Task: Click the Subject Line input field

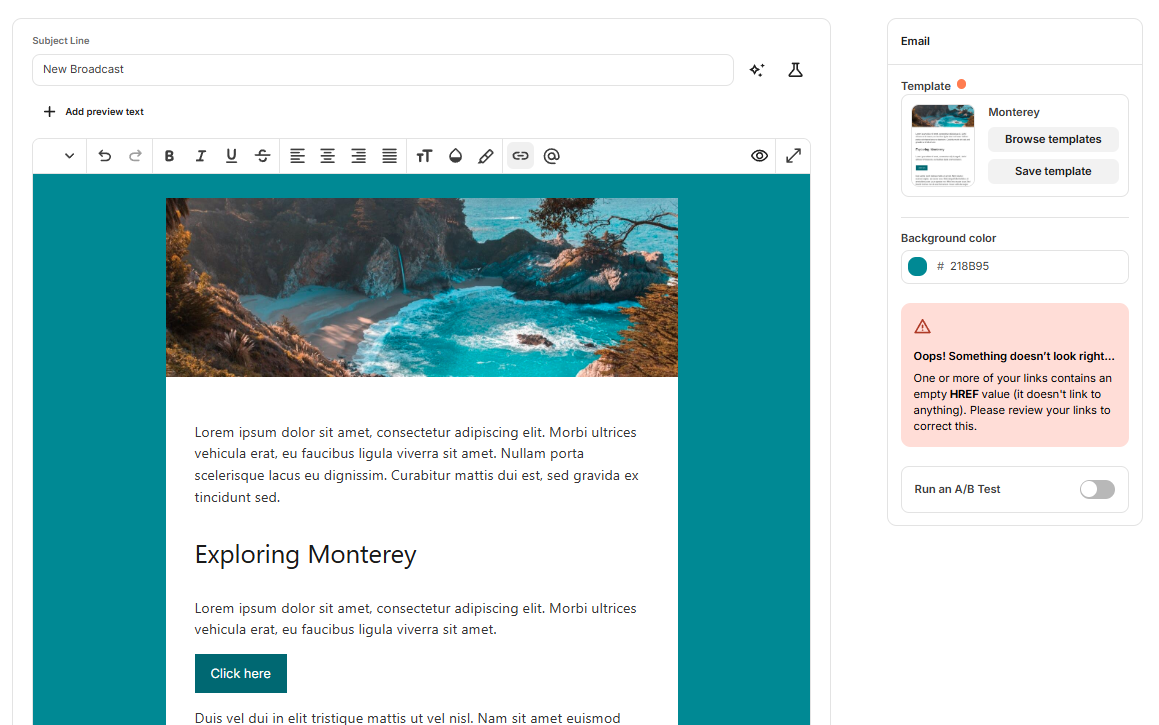Action: coord(383,69)
